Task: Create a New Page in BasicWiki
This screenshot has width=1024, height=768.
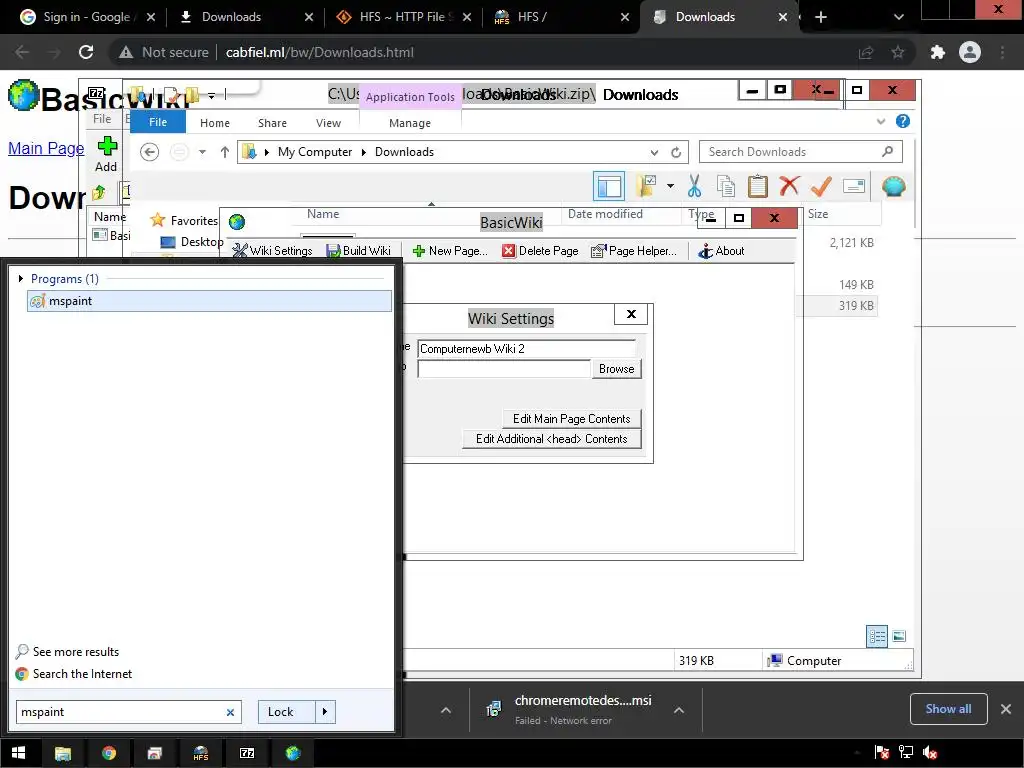Action: tap(450, 251)
